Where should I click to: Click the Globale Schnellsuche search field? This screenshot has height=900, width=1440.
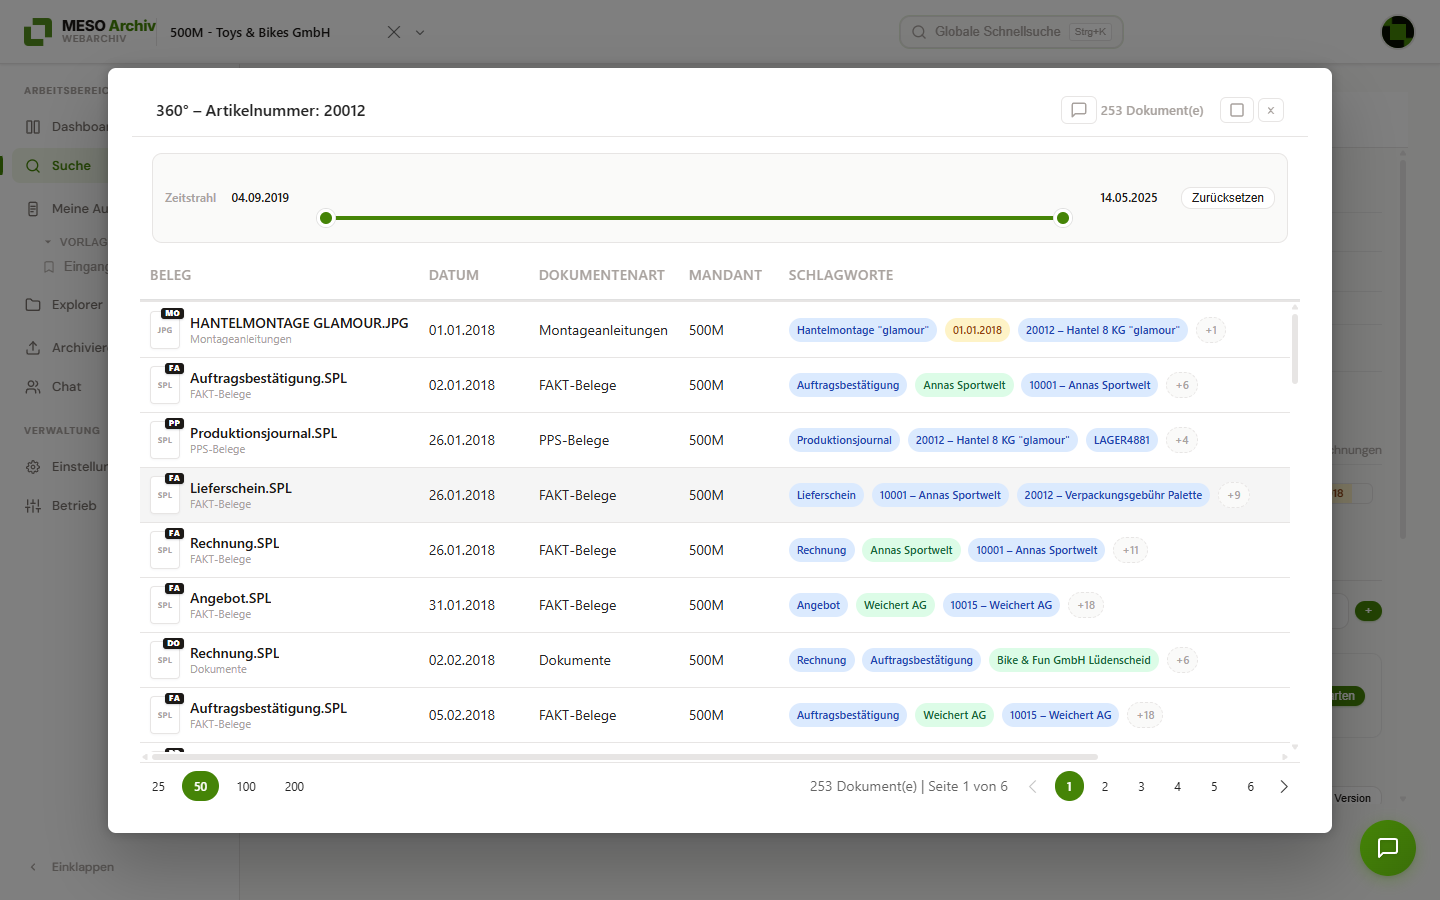(1011, 32)
